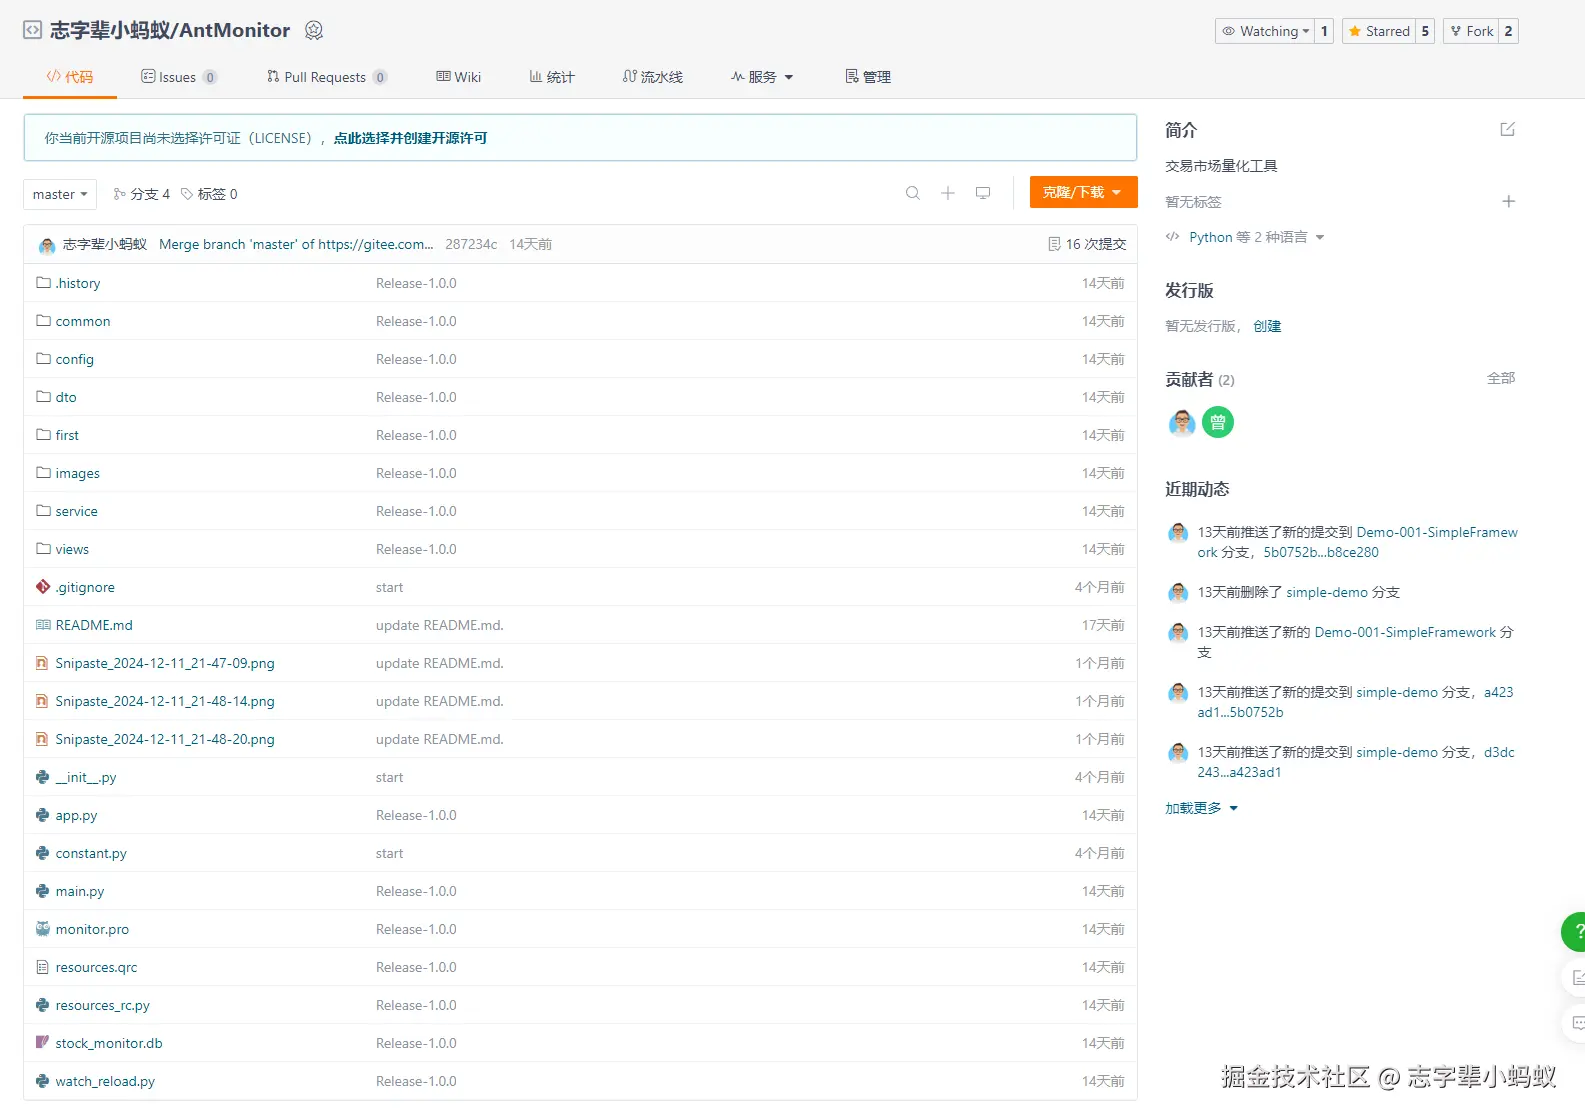Click 创建 to create a release
1585x1119 pixels.
point(1267,326)
